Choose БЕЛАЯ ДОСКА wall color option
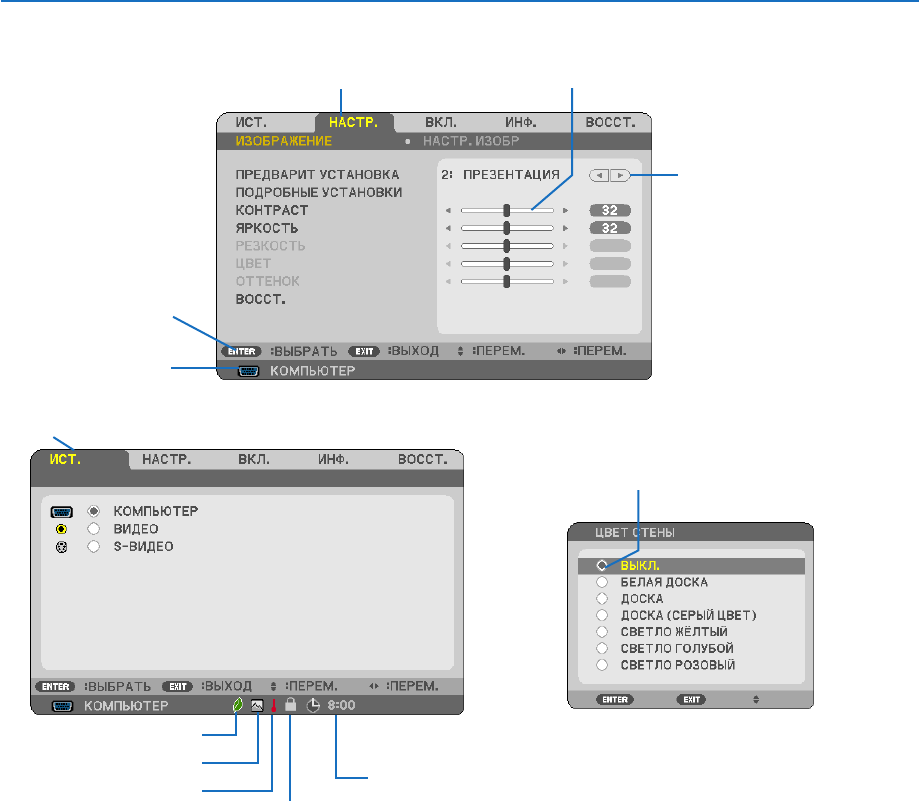 point(691,582)
